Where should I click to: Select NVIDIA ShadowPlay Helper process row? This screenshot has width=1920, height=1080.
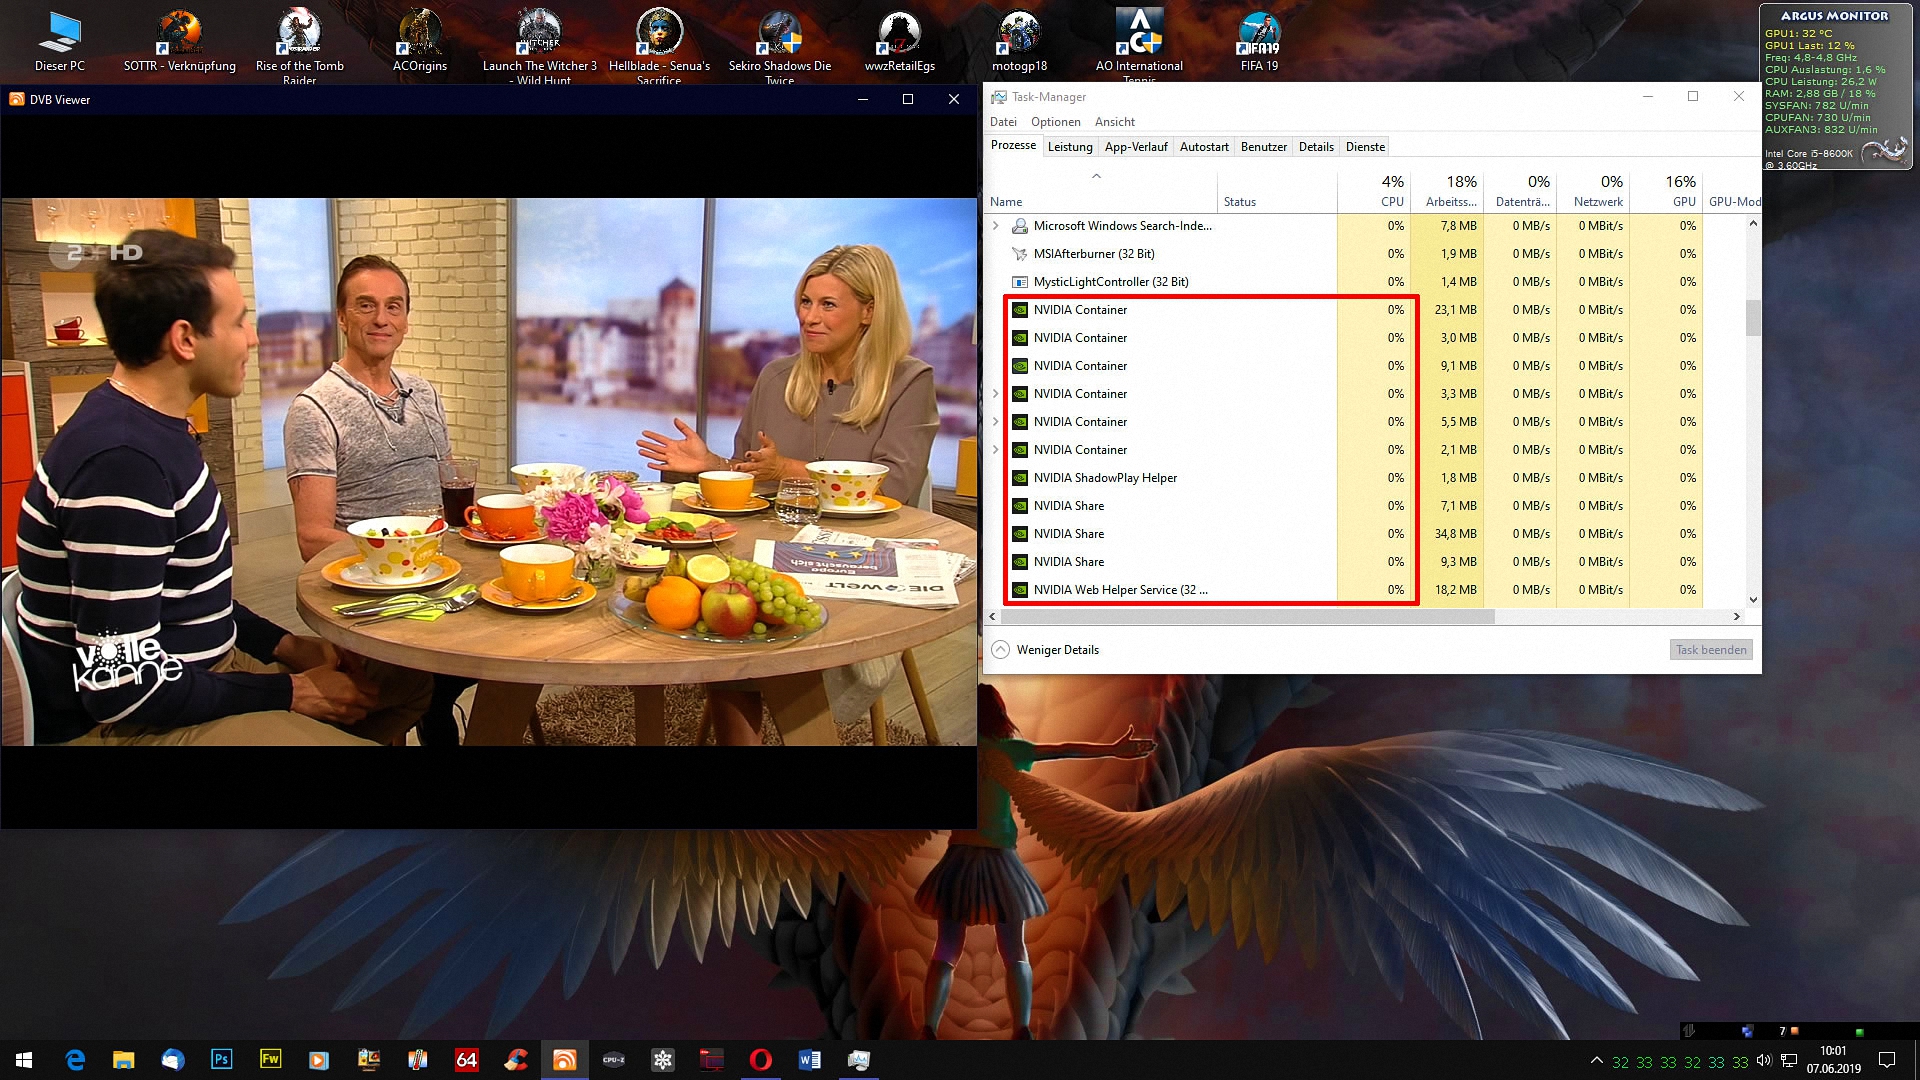tap(1105, 478)
